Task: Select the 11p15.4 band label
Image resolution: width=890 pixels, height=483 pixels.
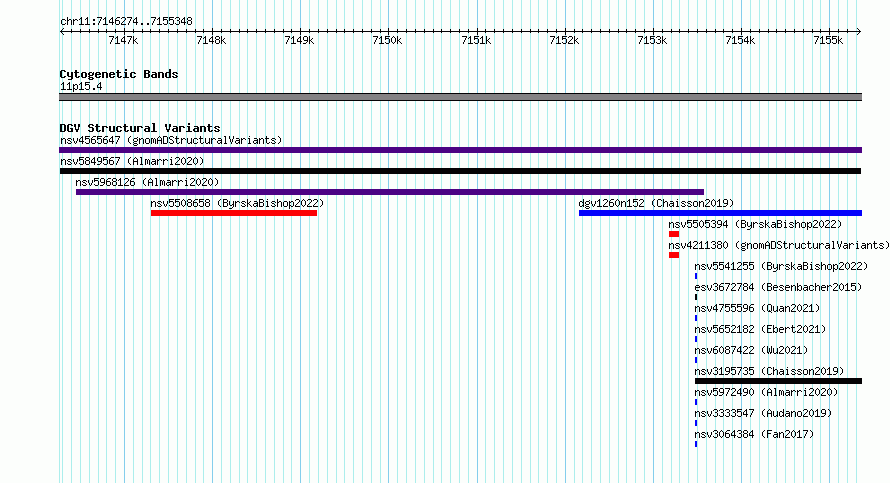Action: point(81,86)
